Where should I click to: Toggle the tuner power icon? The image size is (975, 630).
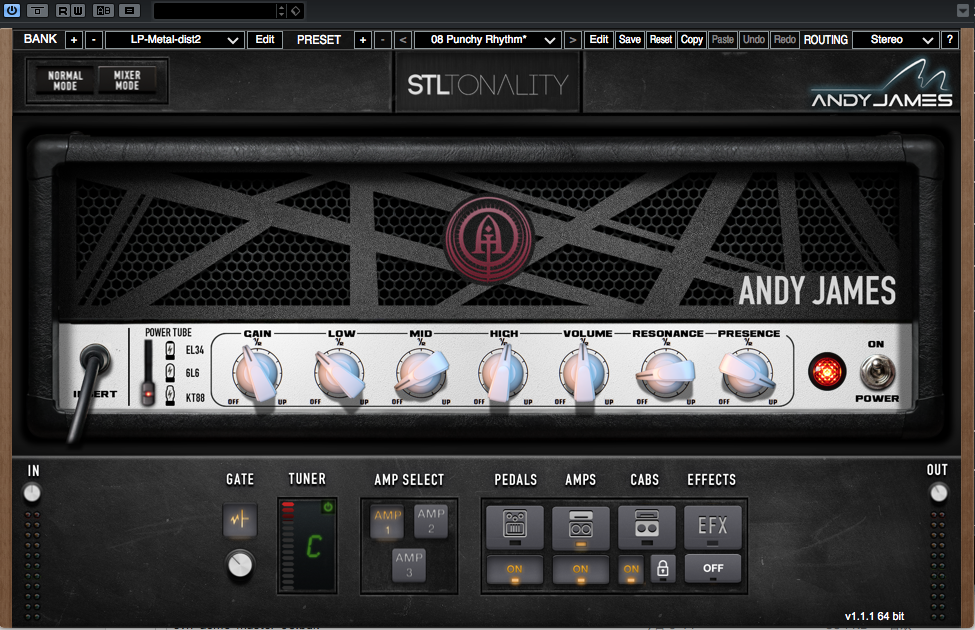click(328, 507)
